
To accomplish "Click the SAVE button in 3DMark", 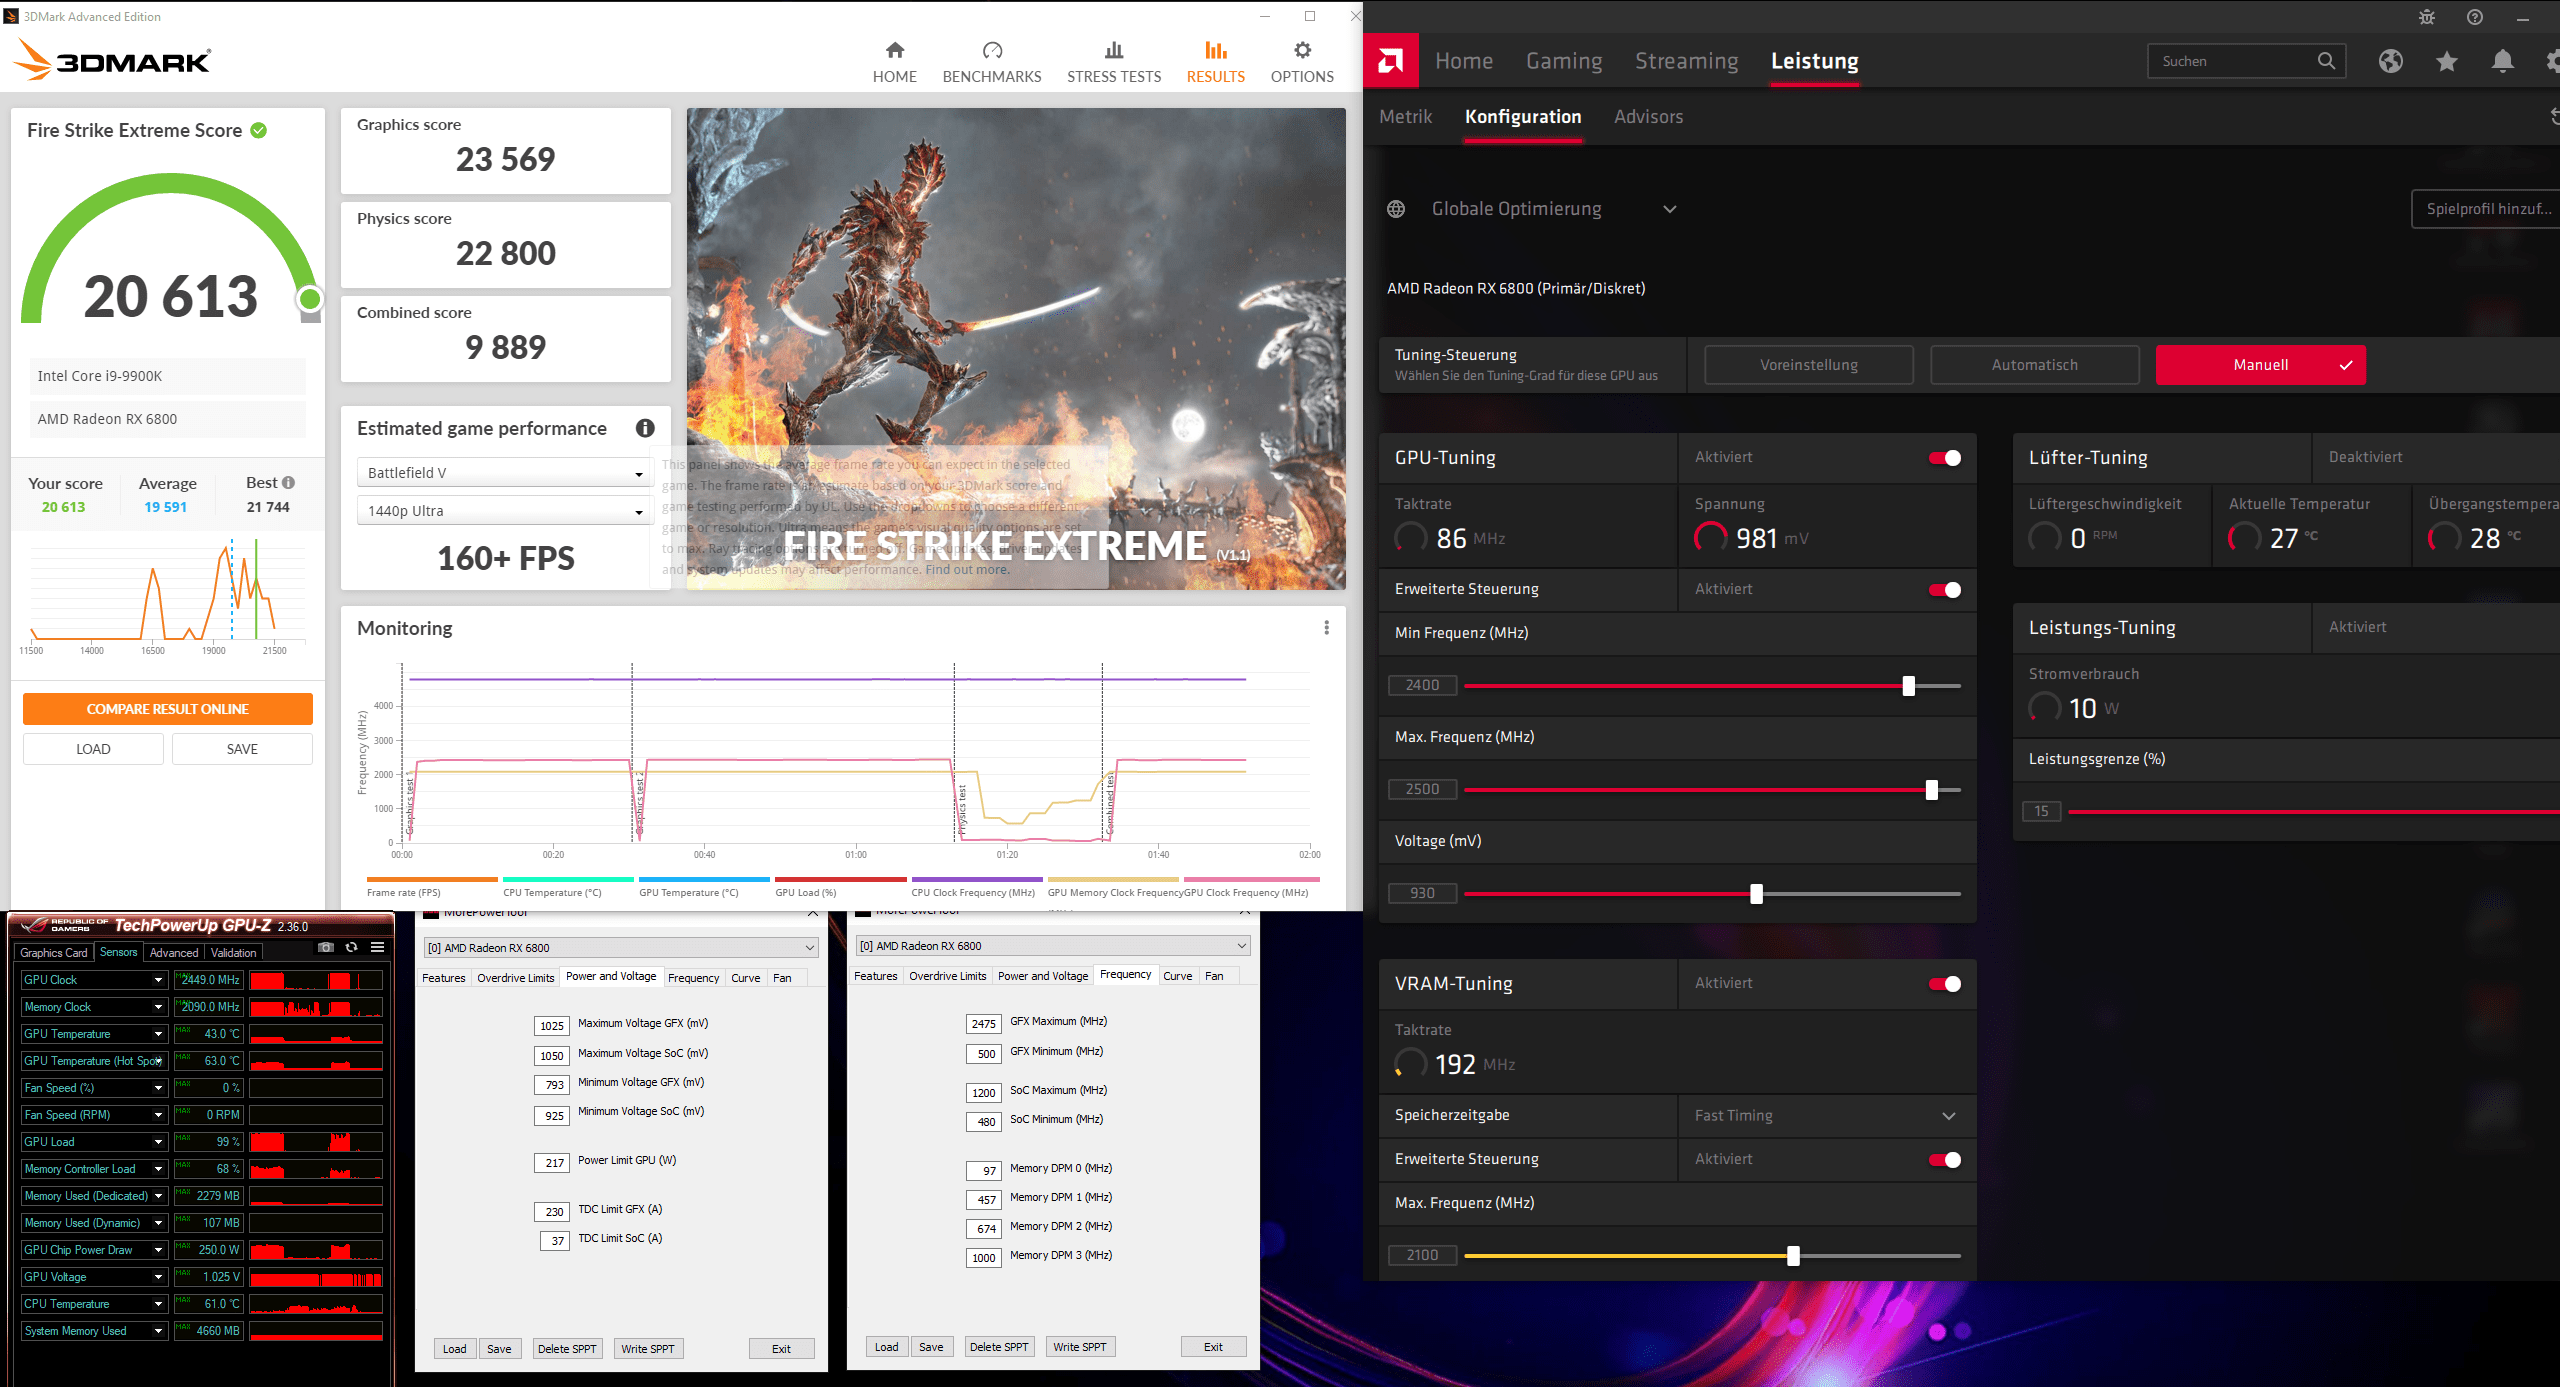I will (242, 749).
